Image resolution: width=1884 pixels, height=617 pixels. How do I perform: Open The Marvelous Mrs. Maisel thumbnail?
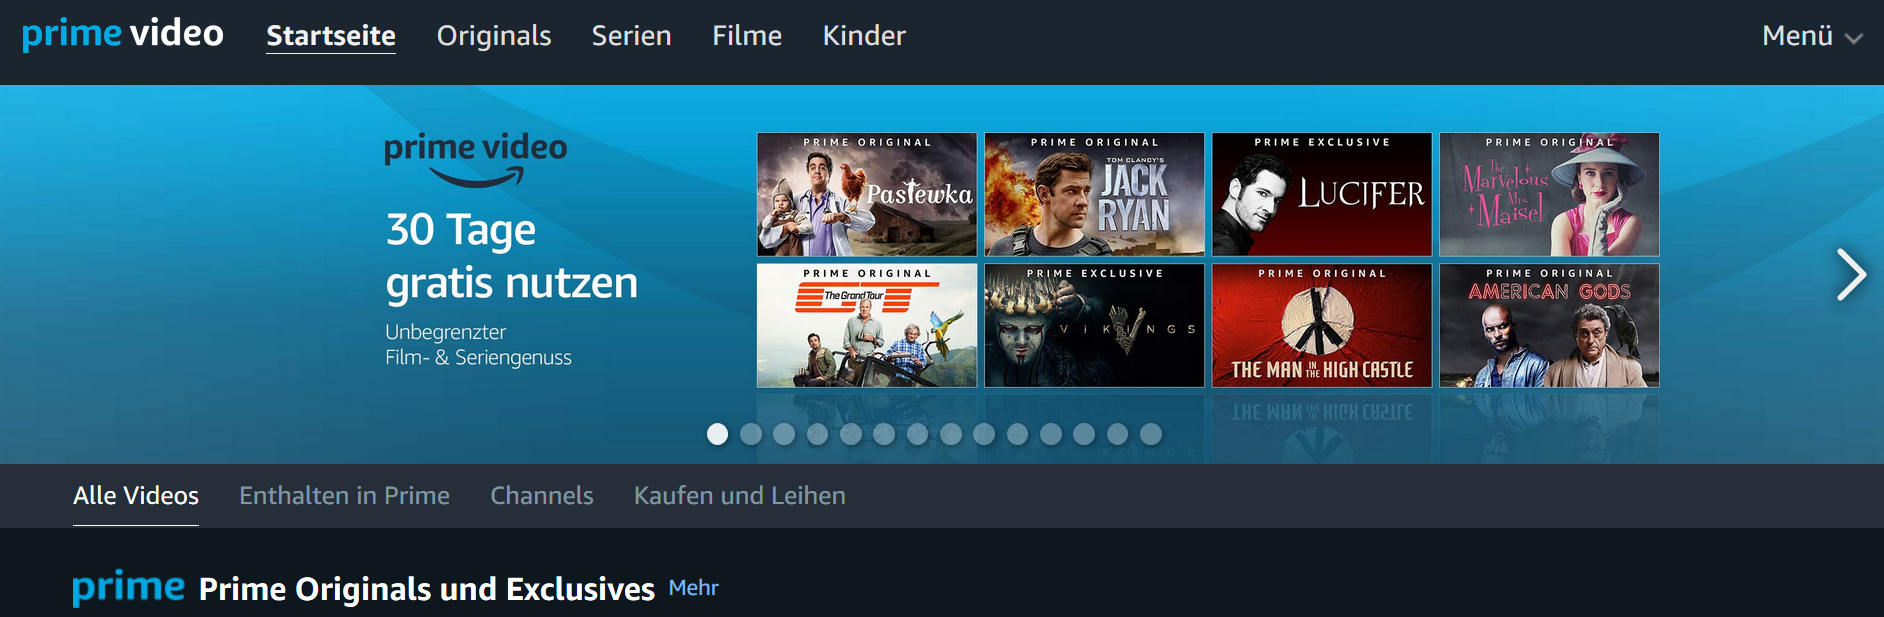[1549, 194]
